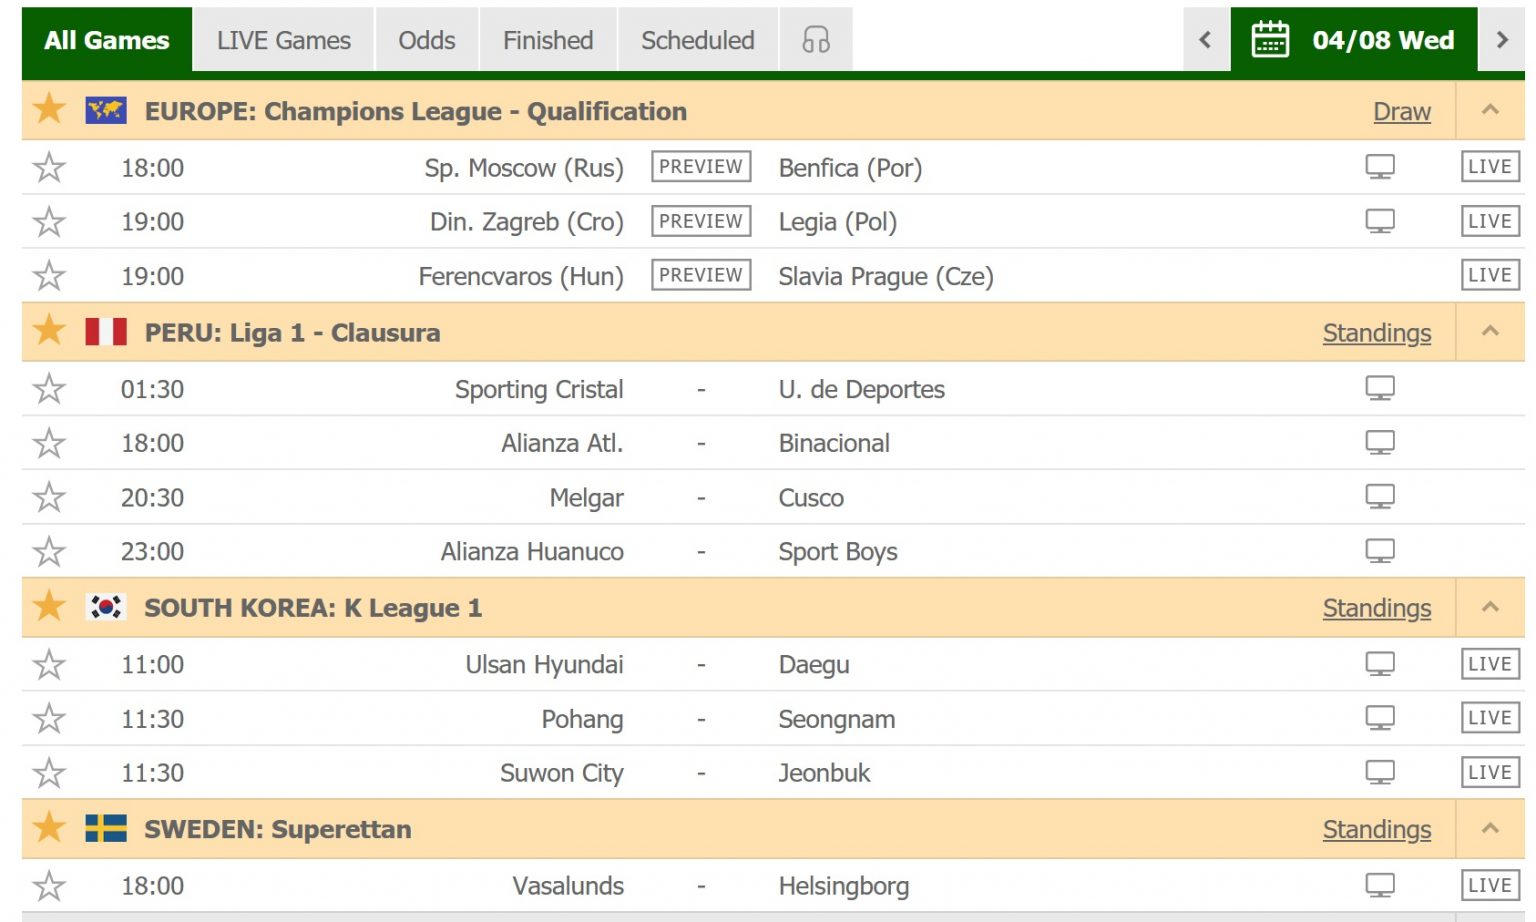Viewport: 1536px width, 922px height.
Task: Click LIVE badge for Vasalunds match
Action: click(x=1490, y=885)
